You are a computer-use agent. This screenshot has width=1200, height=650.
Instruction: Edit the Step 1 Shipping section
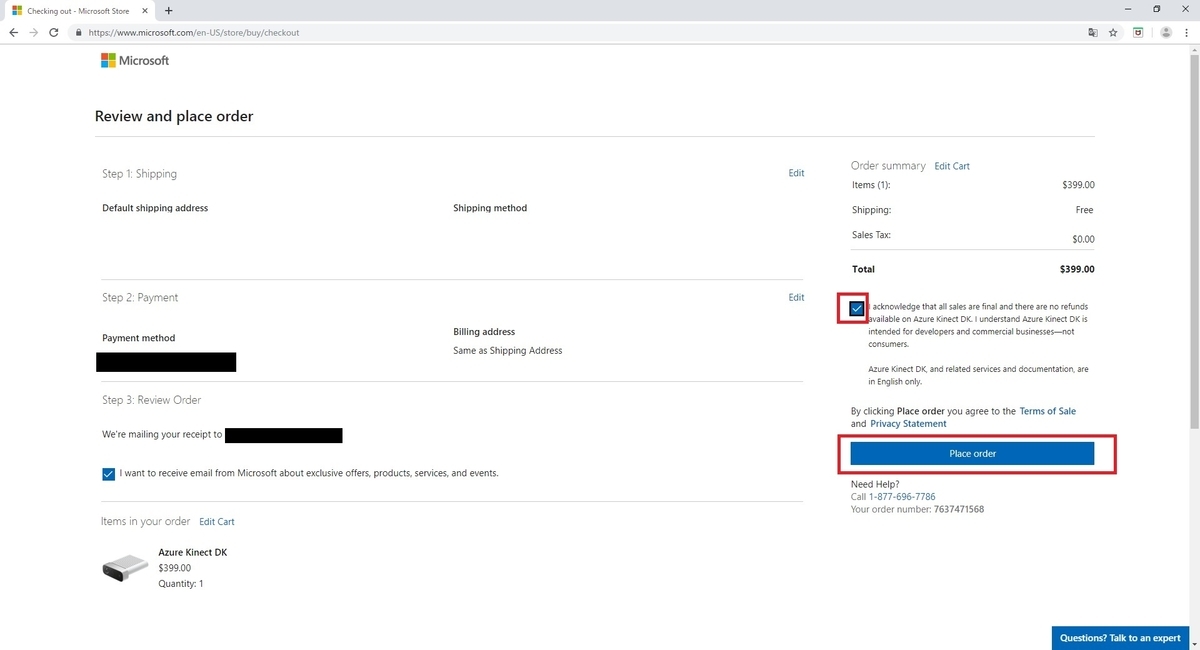[x=796, y=173]
